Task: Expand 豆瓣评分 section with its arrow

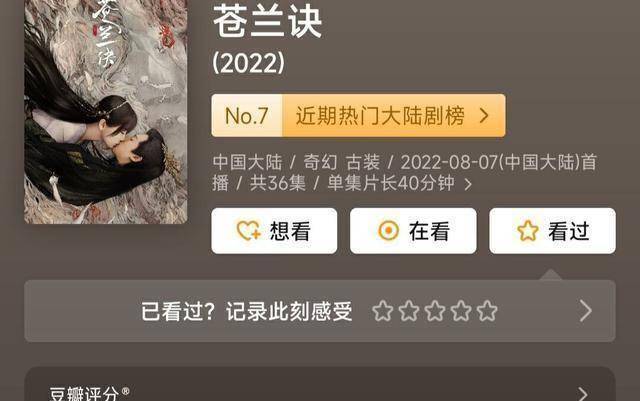Action: 583,394
